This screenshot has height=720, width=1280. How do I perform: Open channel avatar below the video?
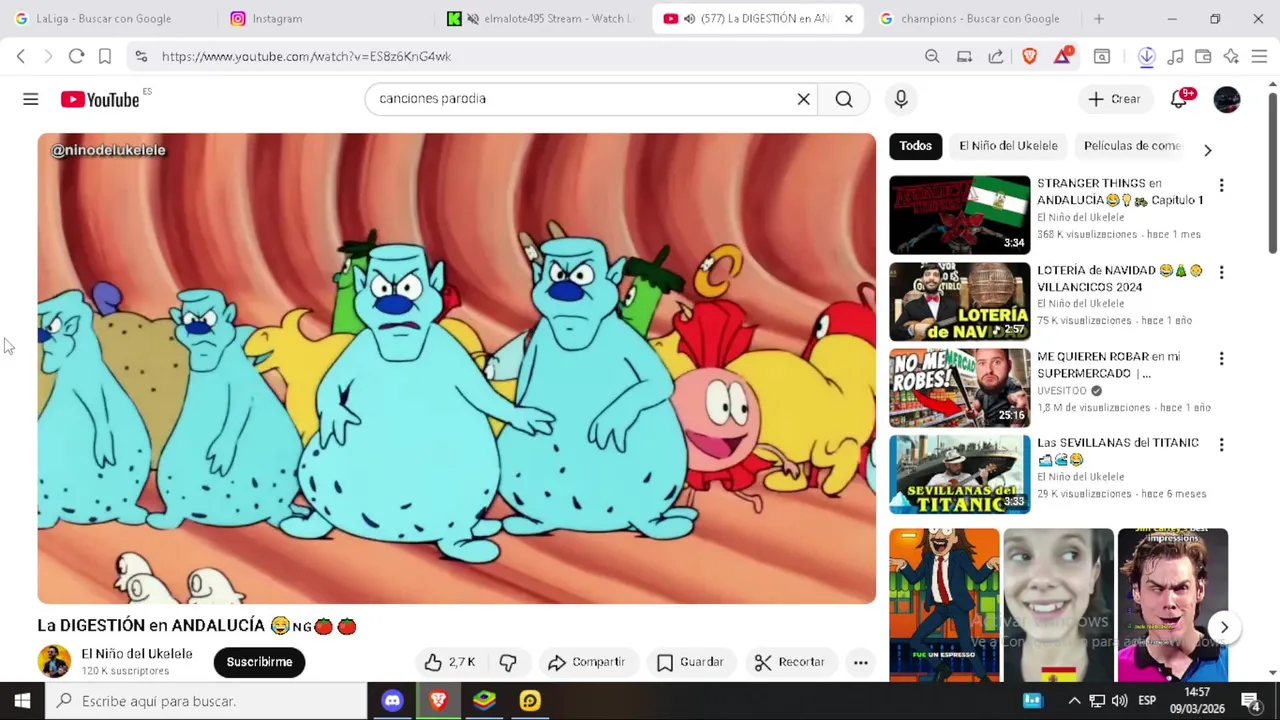pos(54,662)
